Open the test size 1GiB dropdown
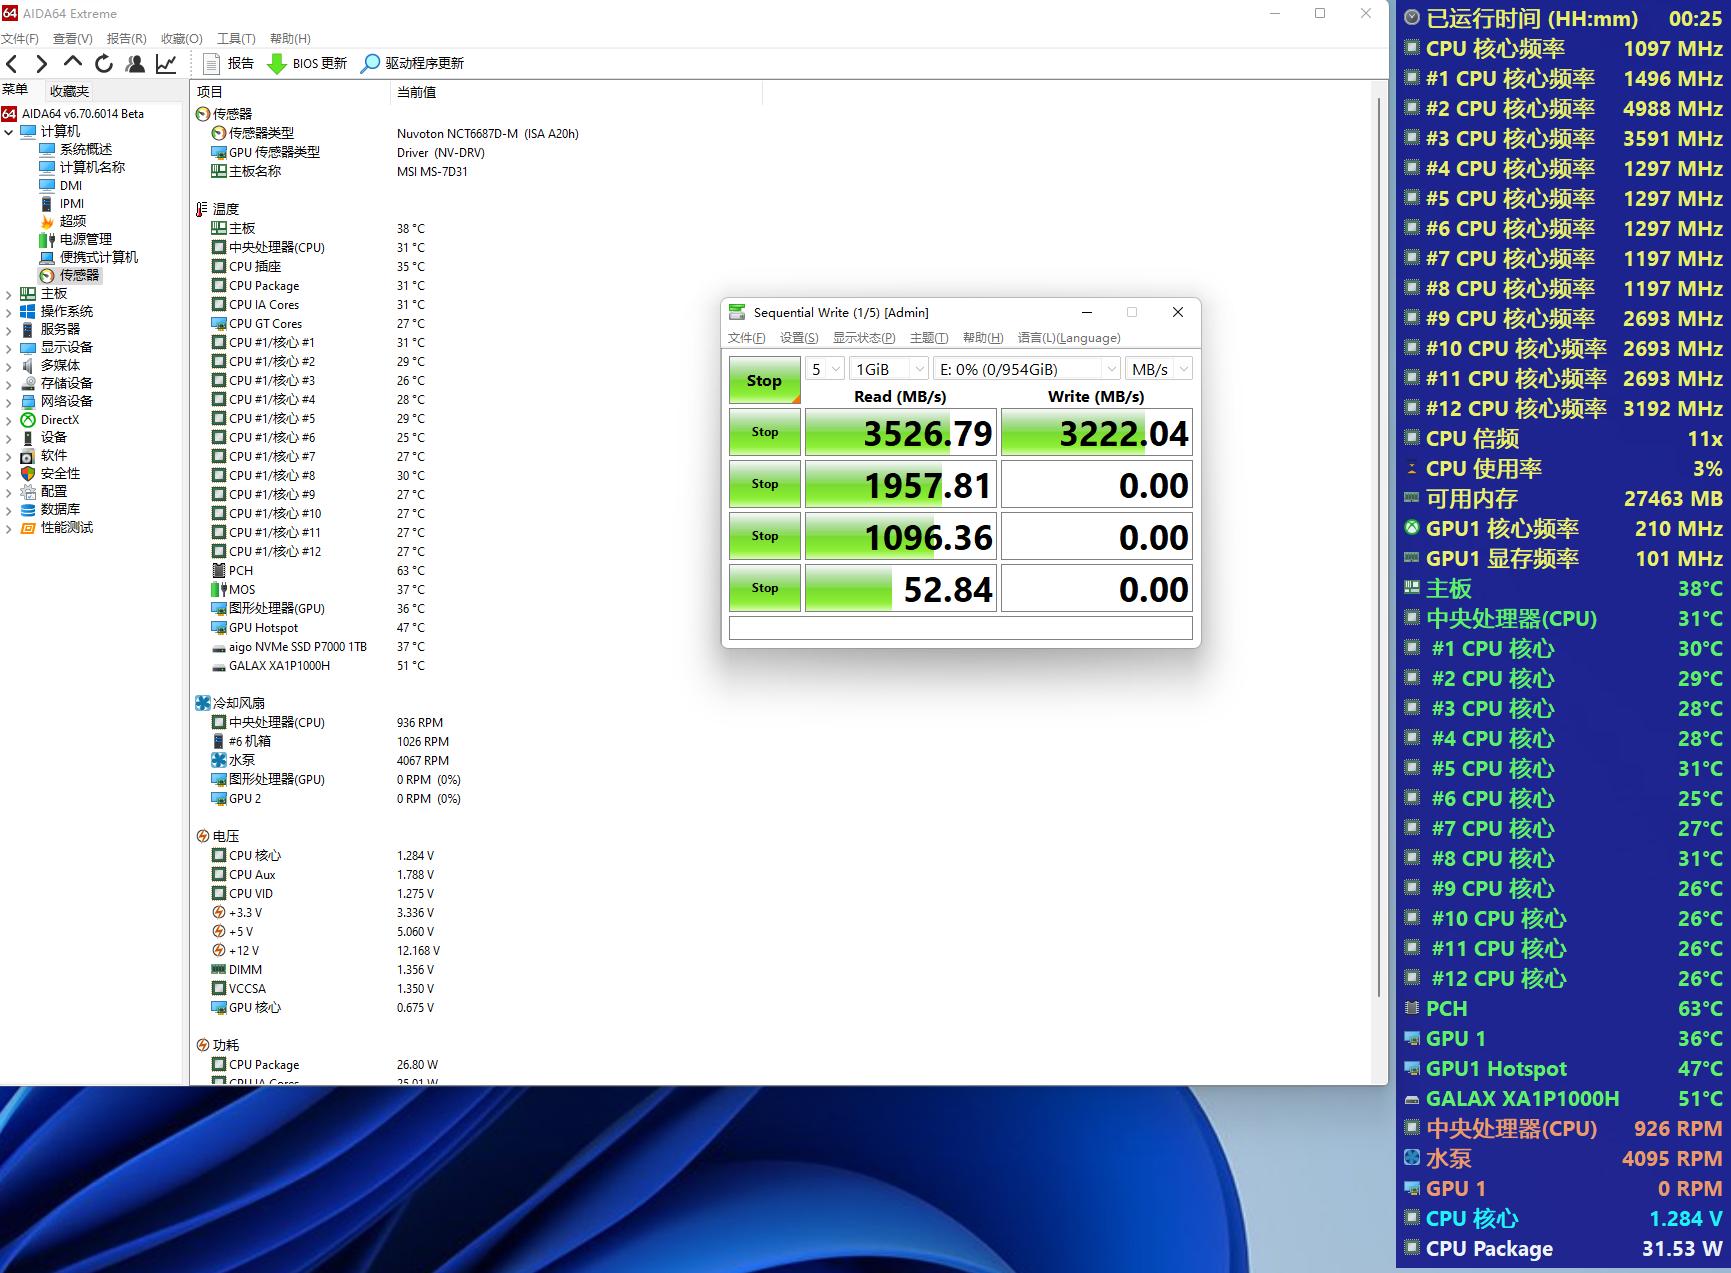 click(888, 369)
